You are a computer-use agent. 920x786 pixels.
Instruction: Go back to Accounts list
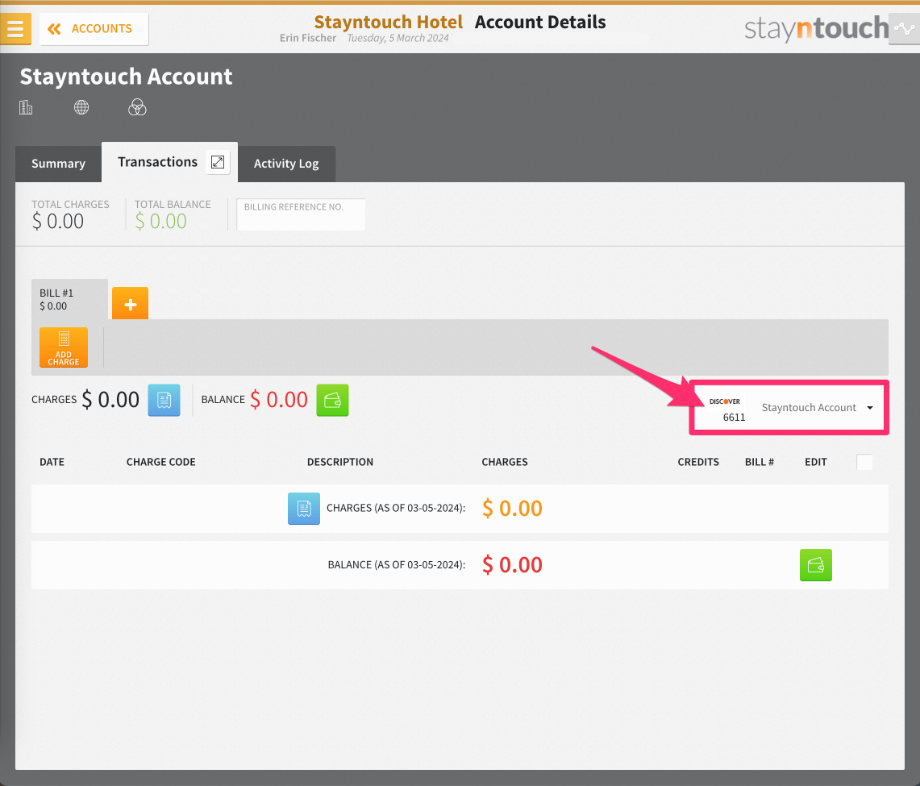[x=93, y=29]
